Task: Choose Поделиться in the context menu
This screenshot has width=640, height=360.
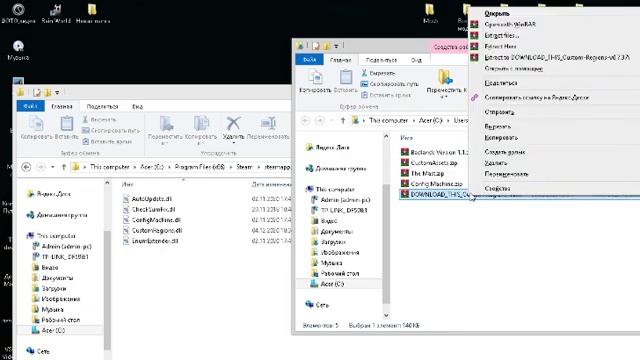Action: [501, 83]
